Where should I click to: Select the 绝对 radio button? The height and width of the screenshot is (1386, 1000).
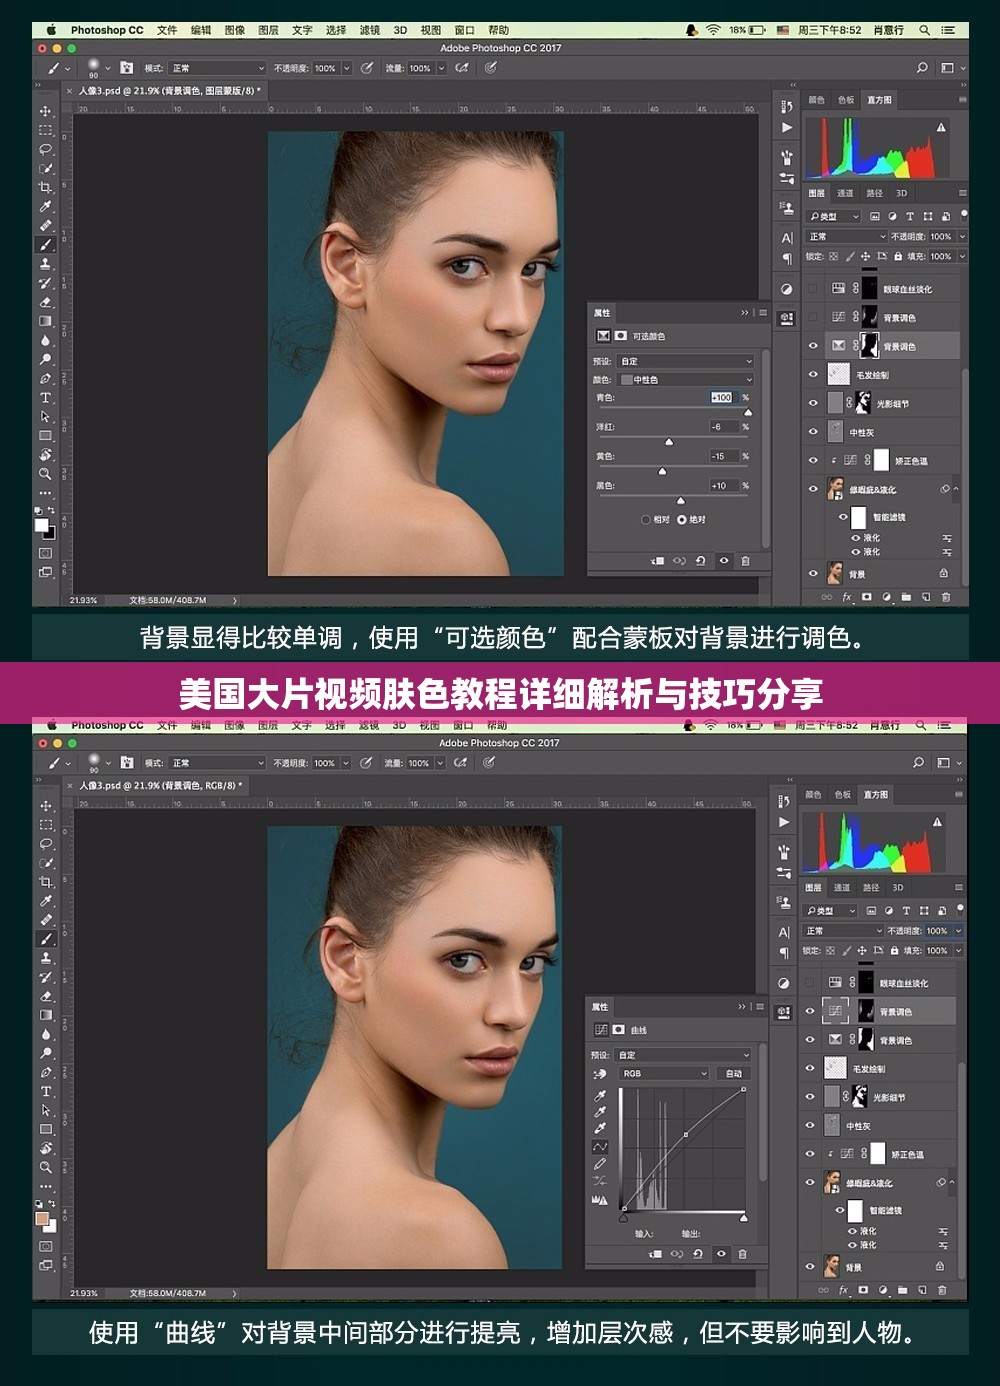682,520
